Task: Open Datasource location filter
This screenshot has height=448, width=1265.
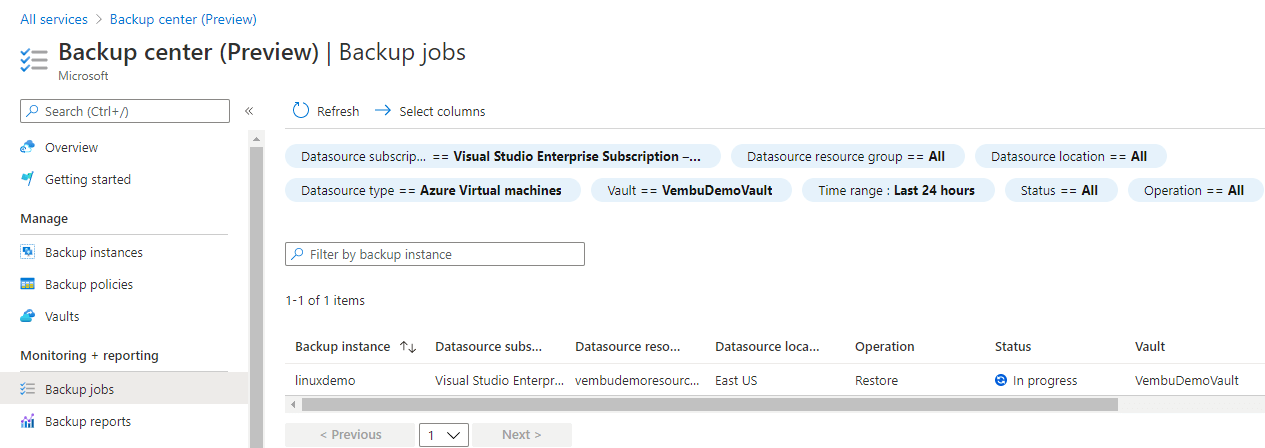Action: click(x=1069, y=156)
